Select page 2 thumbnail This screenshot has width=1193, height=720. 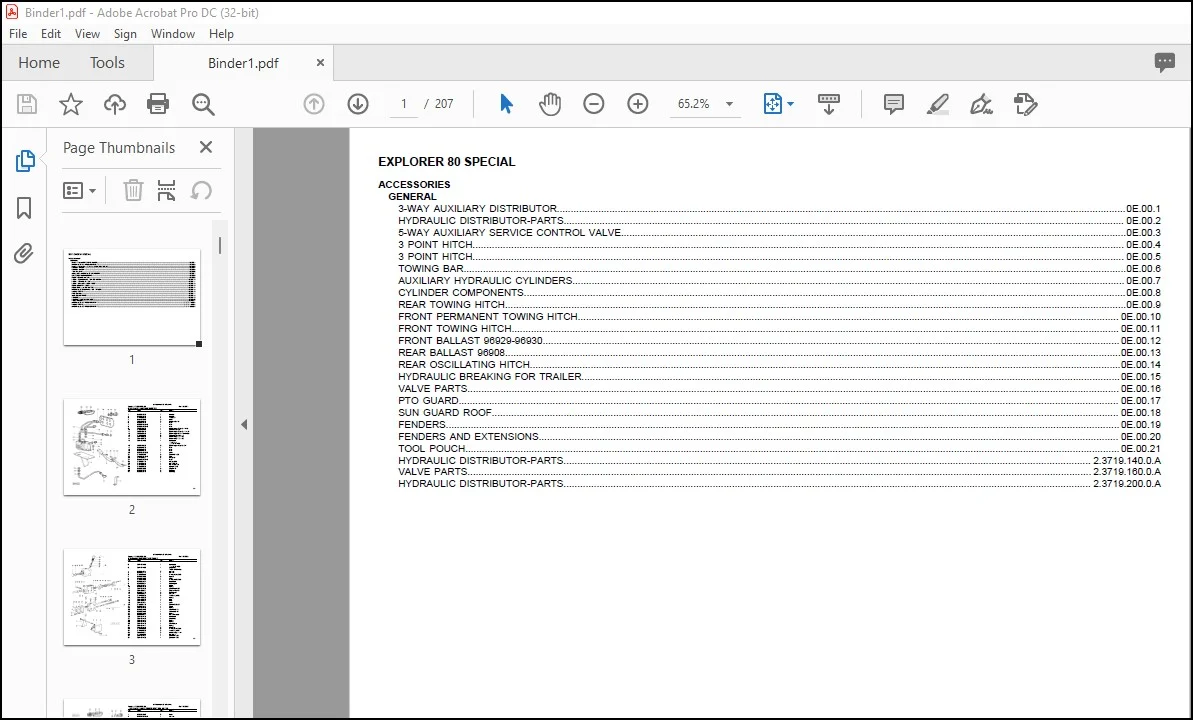(x=132, y=447)
